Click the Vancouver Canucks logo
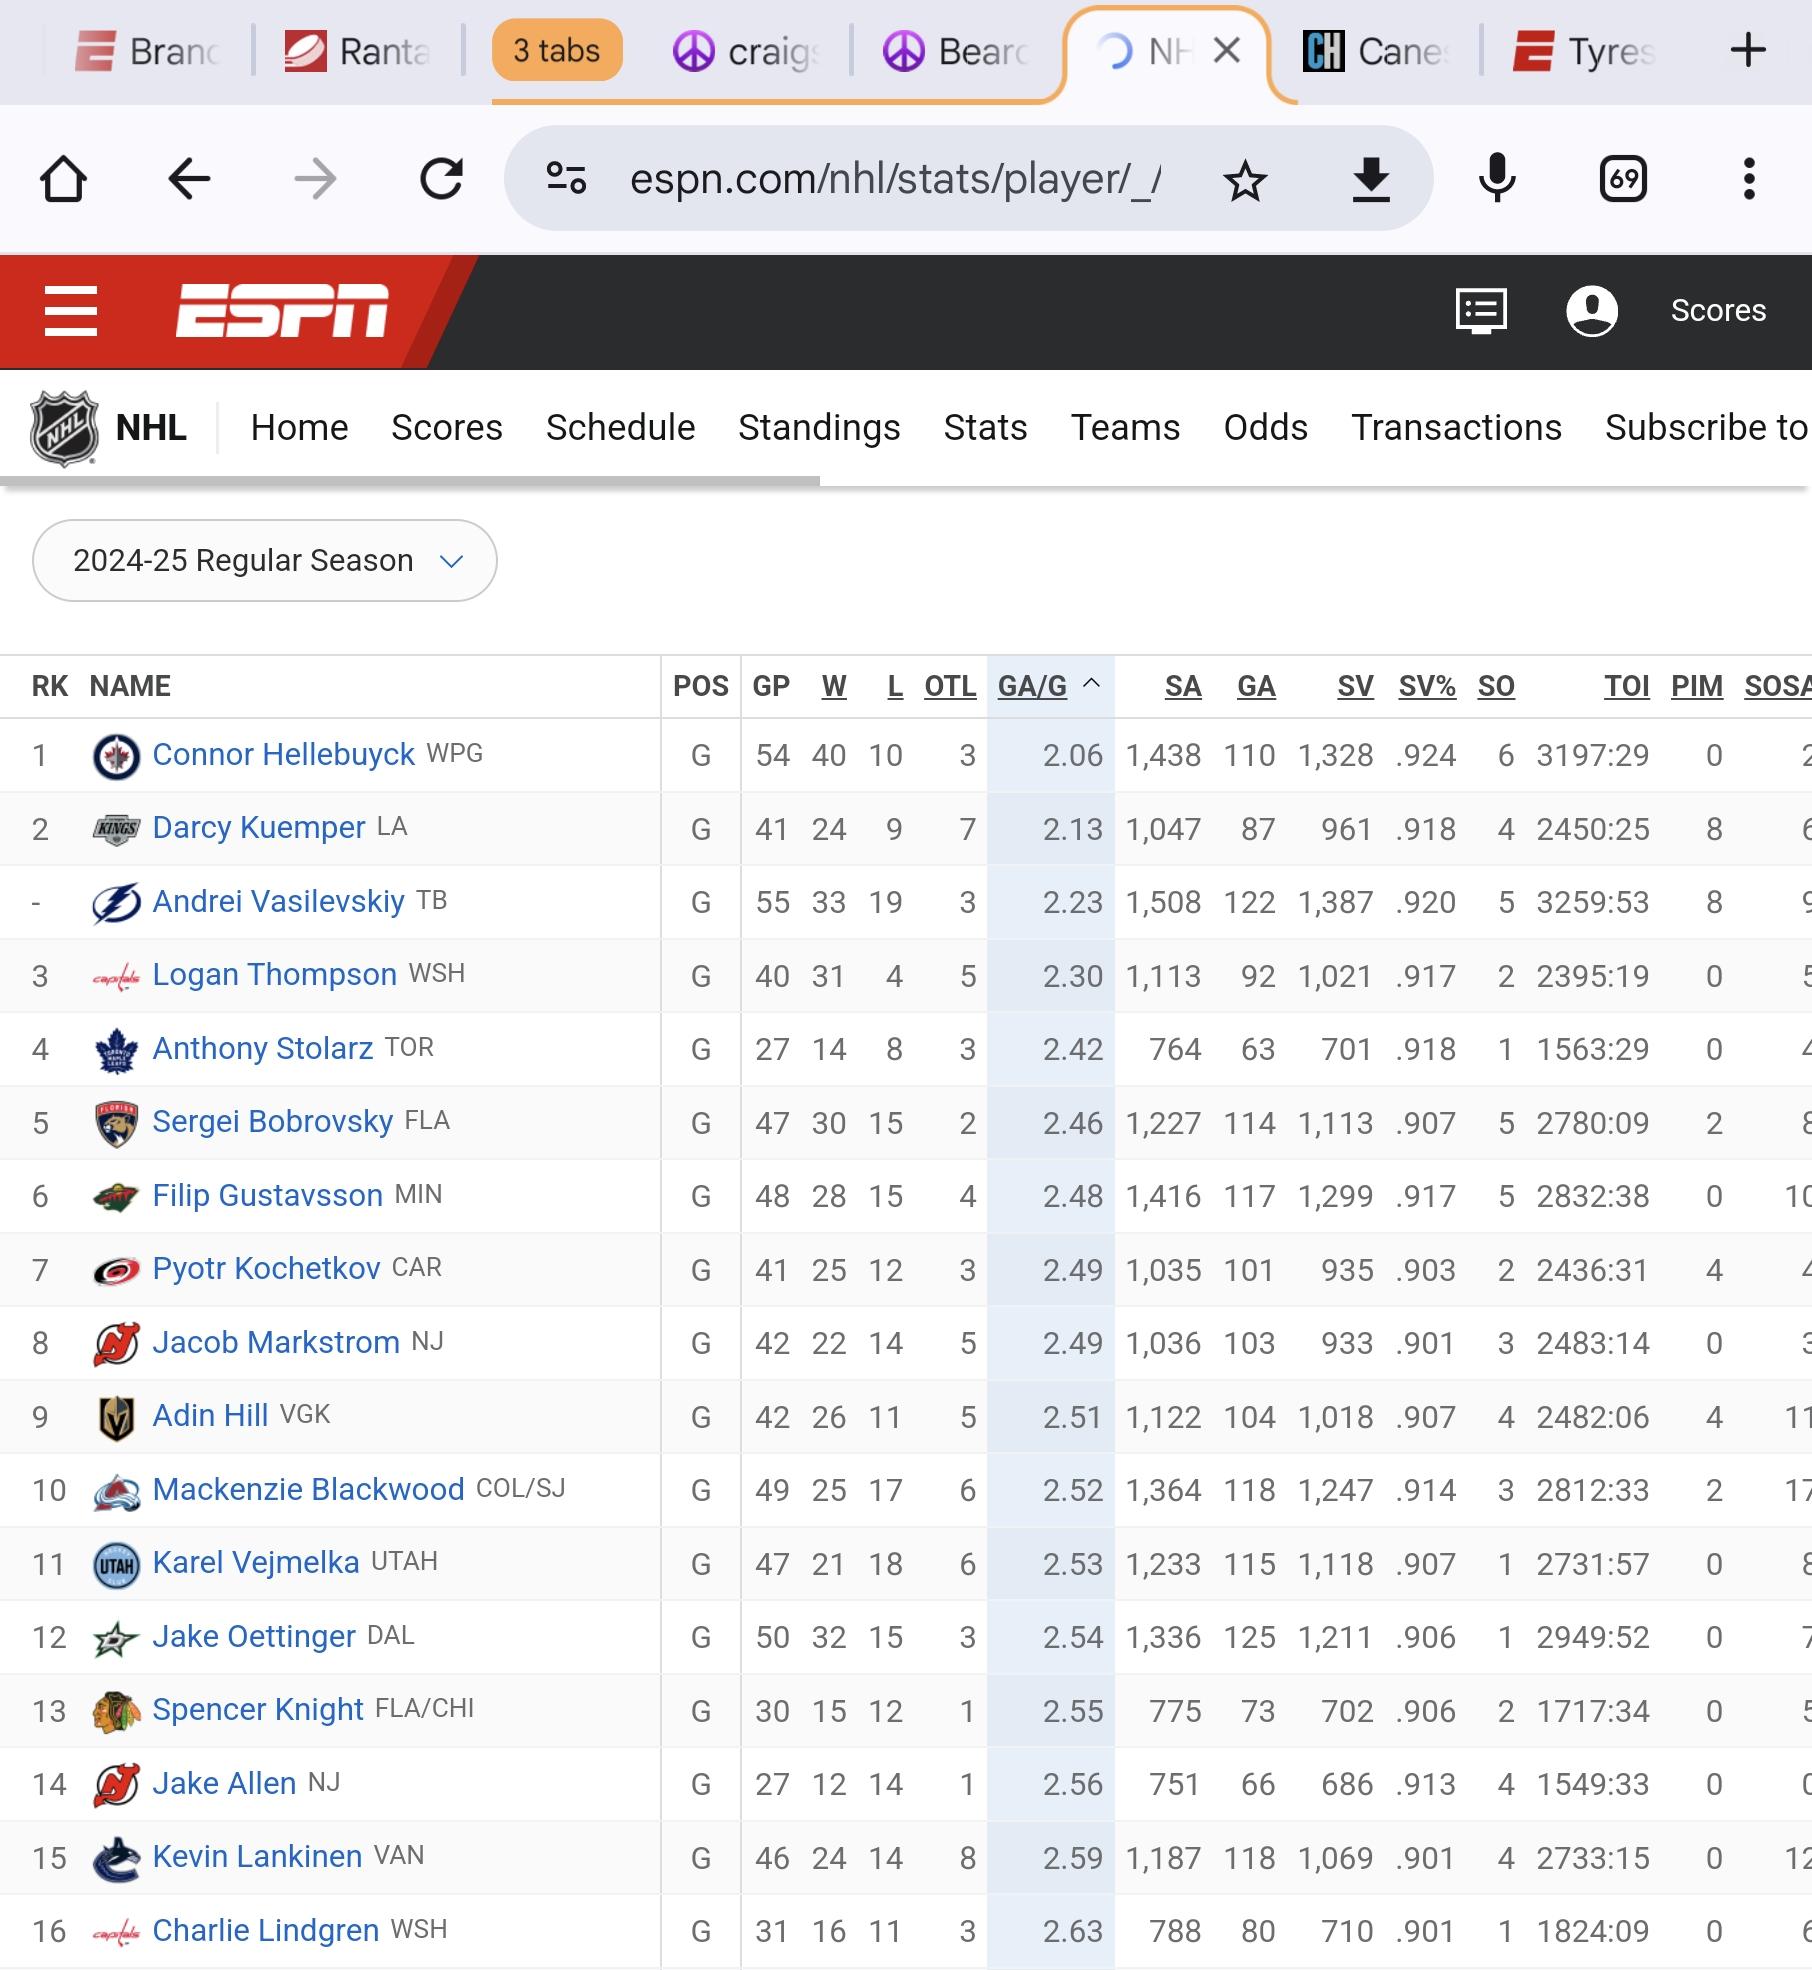 point(116,1858)
